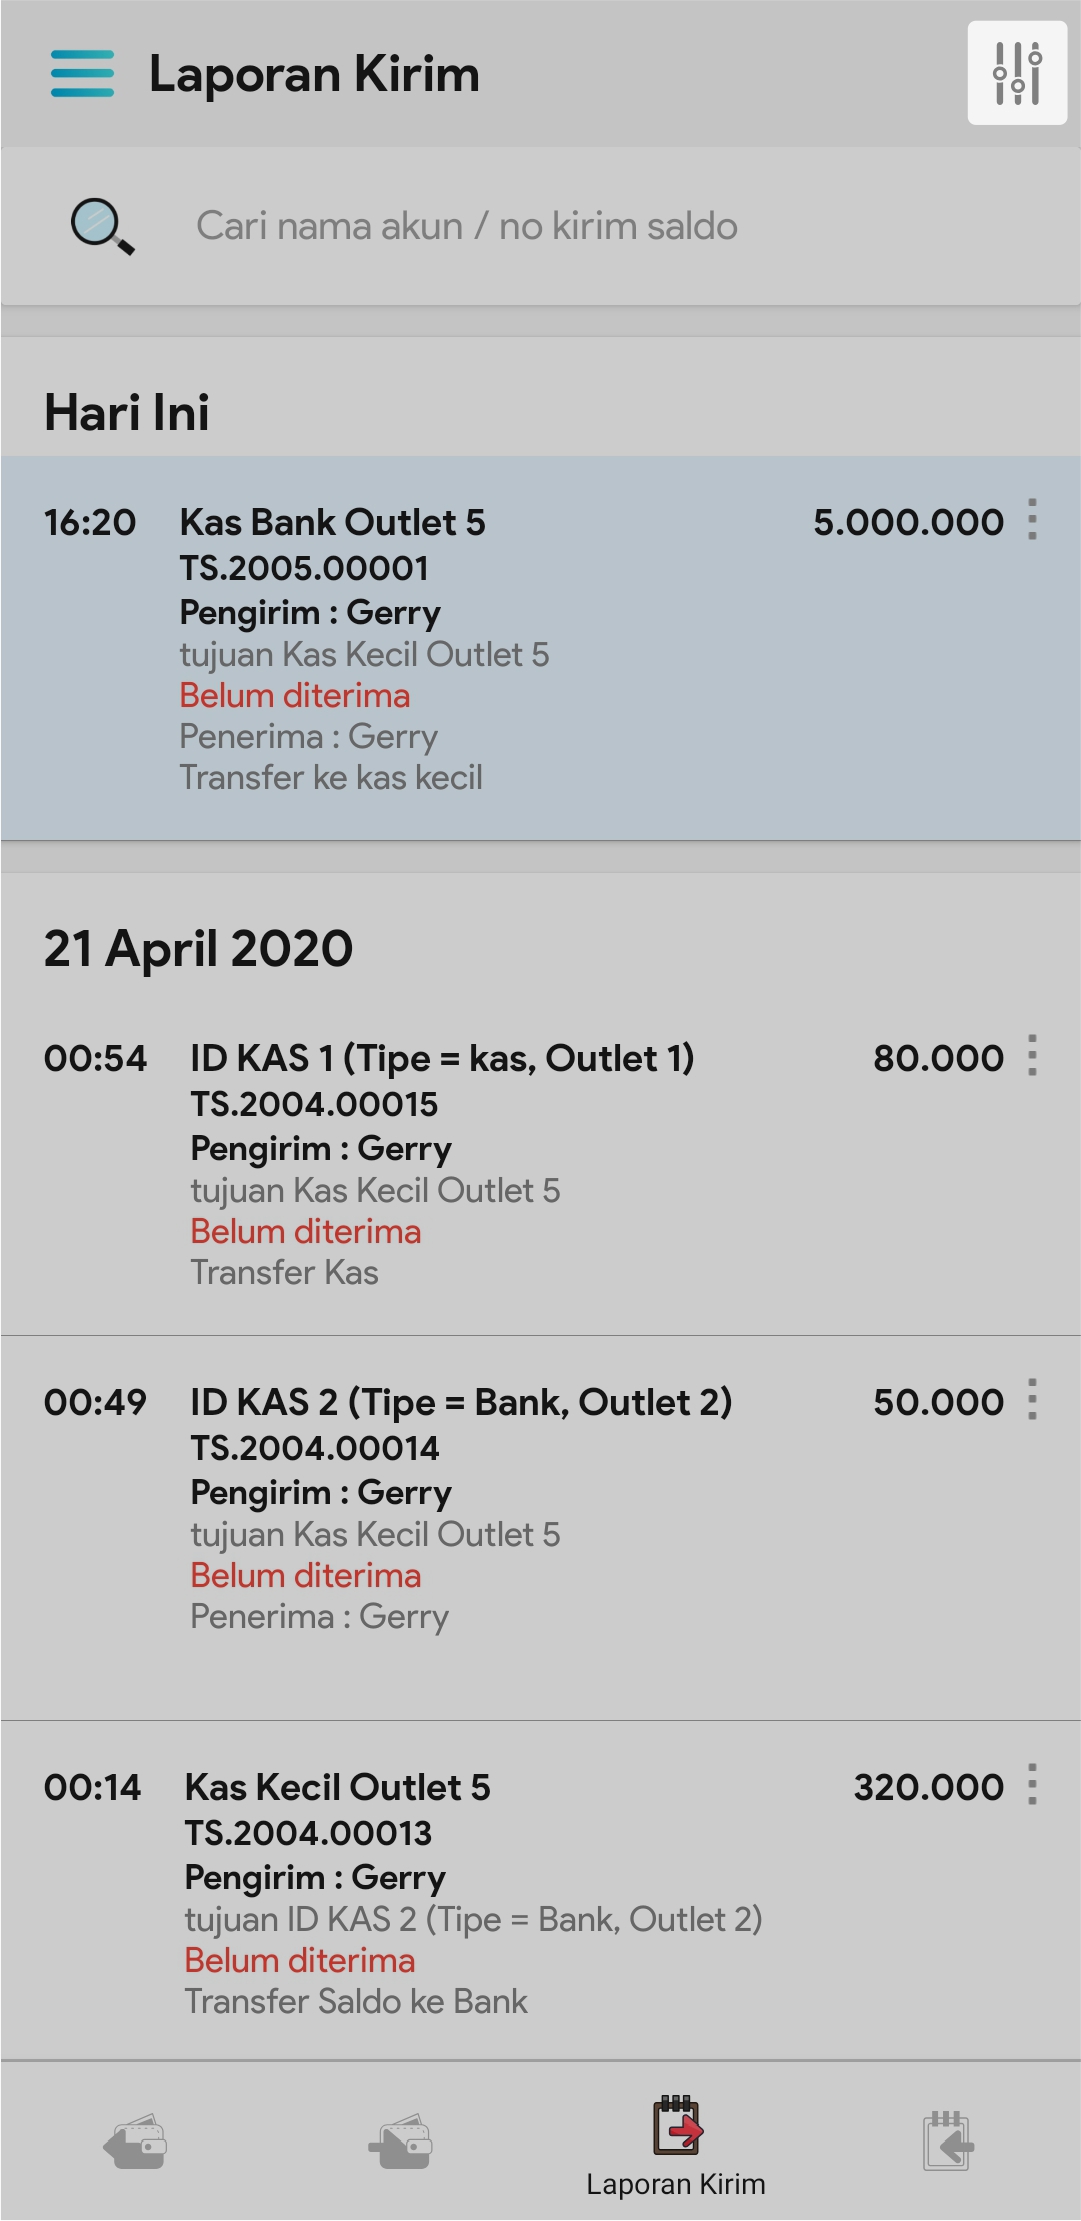The image size is (1081, 2221).
Task: Tap the magnifying glass search icon
Action: click(101, 226)
